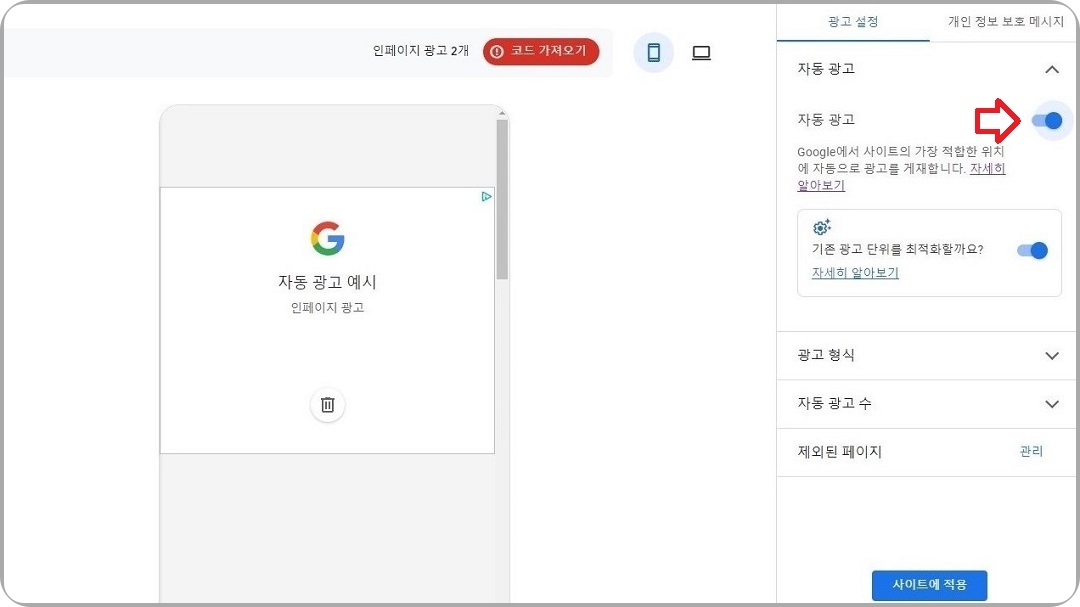1080x607 pixels.
Task: Turn off the 기존 광고 단위 최적화 switch
Action: [x=1032, y=250]
